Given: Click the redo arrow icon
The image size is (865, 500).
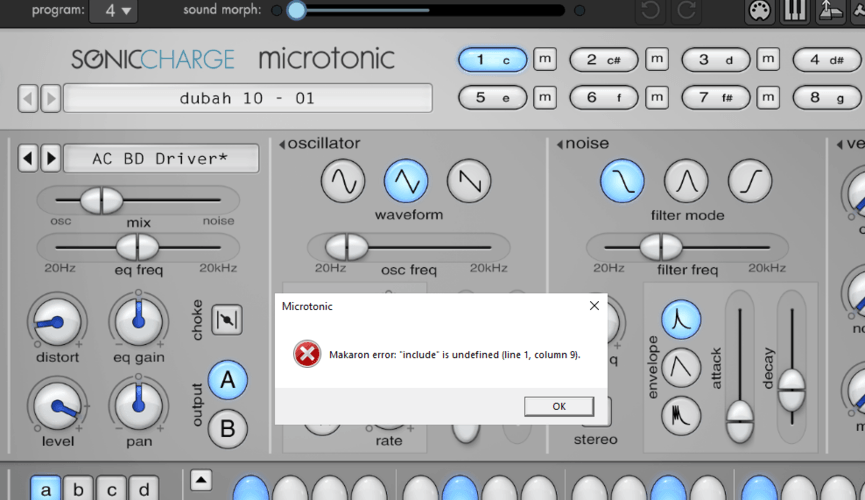Looking at the screenshot, I should click(x=686, y=10).
